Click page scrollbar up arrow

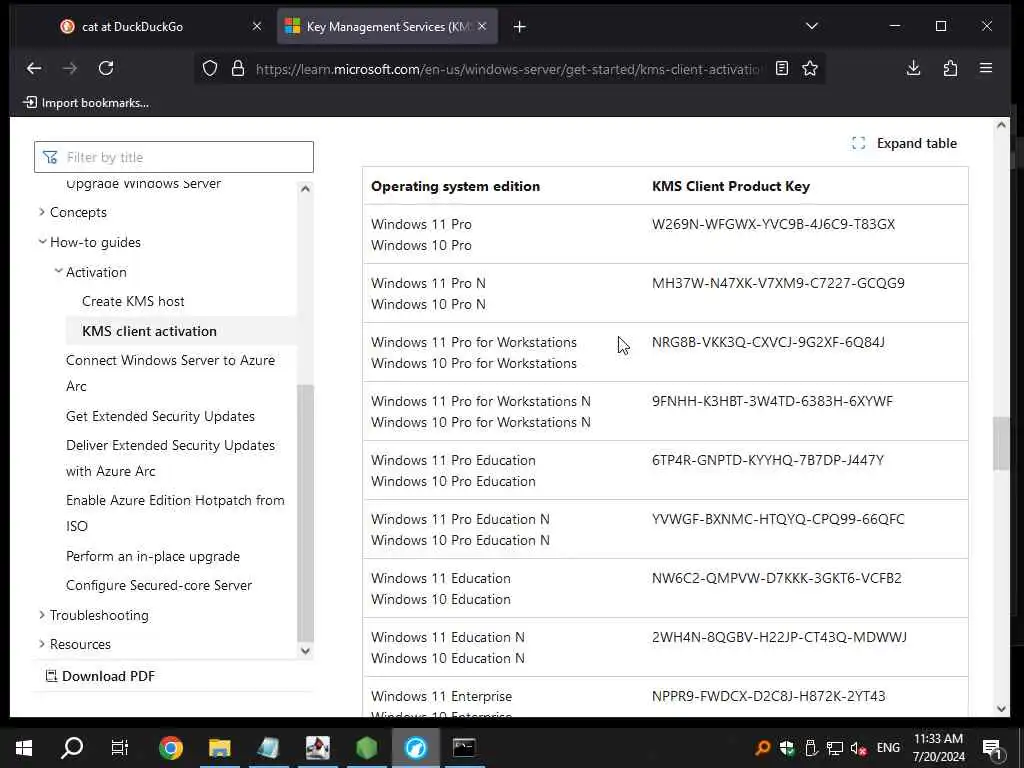click(1001, 125)
